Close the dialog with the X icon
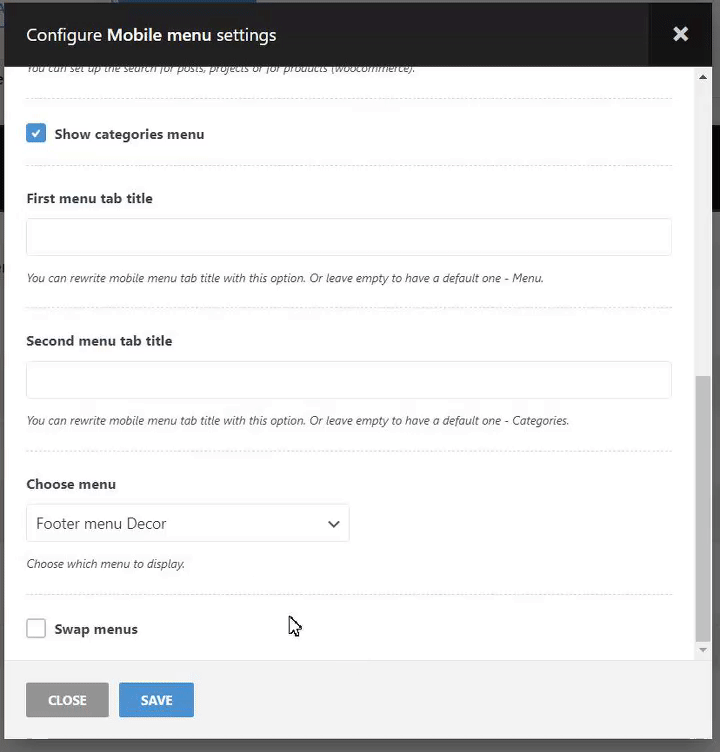 click(x=680, y=34)
